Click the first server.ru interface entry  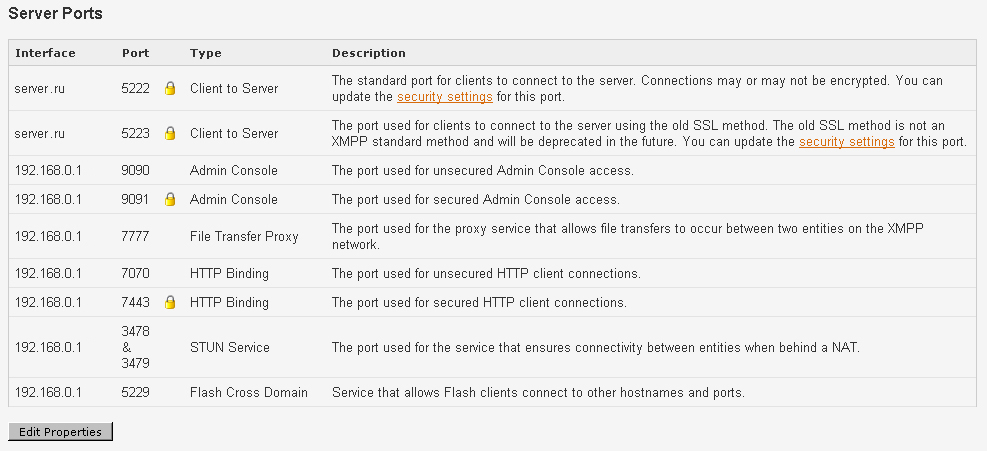tap(40, 89)
